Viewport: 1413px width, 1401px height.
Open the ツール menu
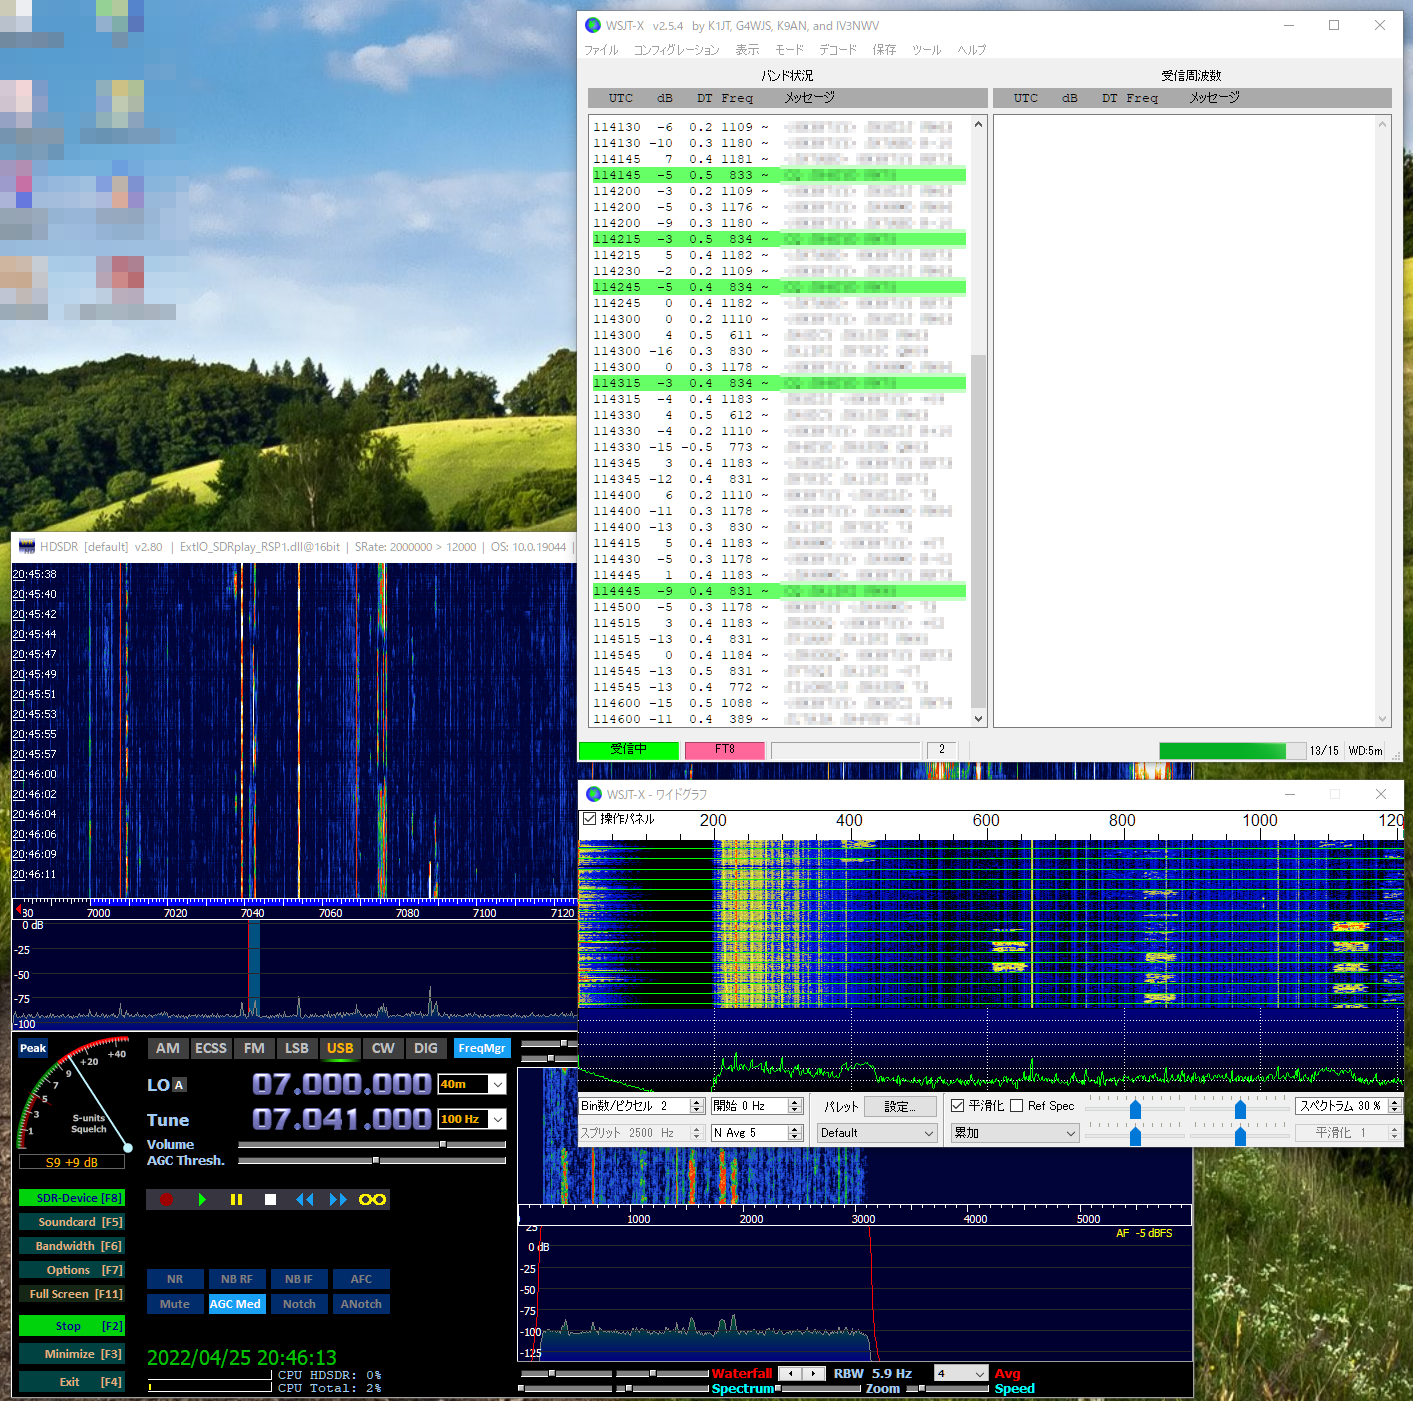point(926,50)
